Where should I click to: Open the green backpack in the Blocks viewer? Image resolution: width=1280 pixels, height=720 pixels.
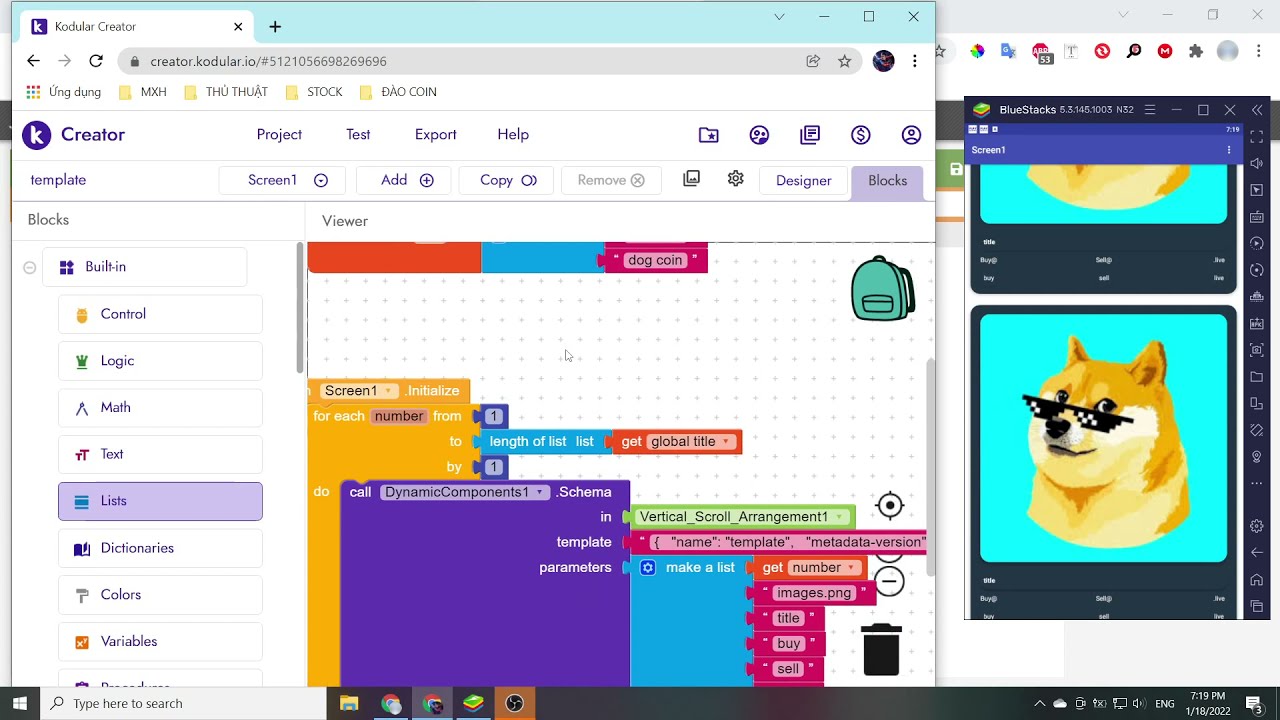click(882, 289)
